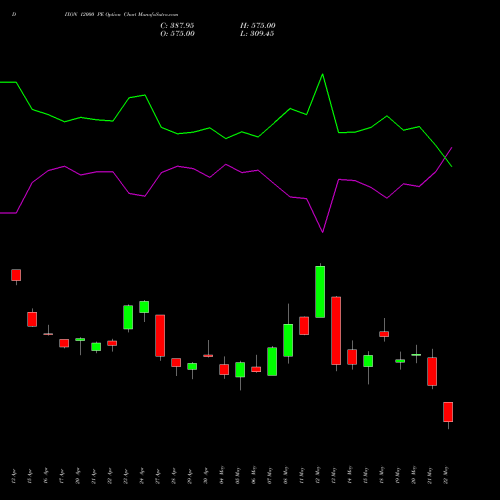Click the open value O: 575.00
This screenshot has width=500, height=500.
coord(177,34)
